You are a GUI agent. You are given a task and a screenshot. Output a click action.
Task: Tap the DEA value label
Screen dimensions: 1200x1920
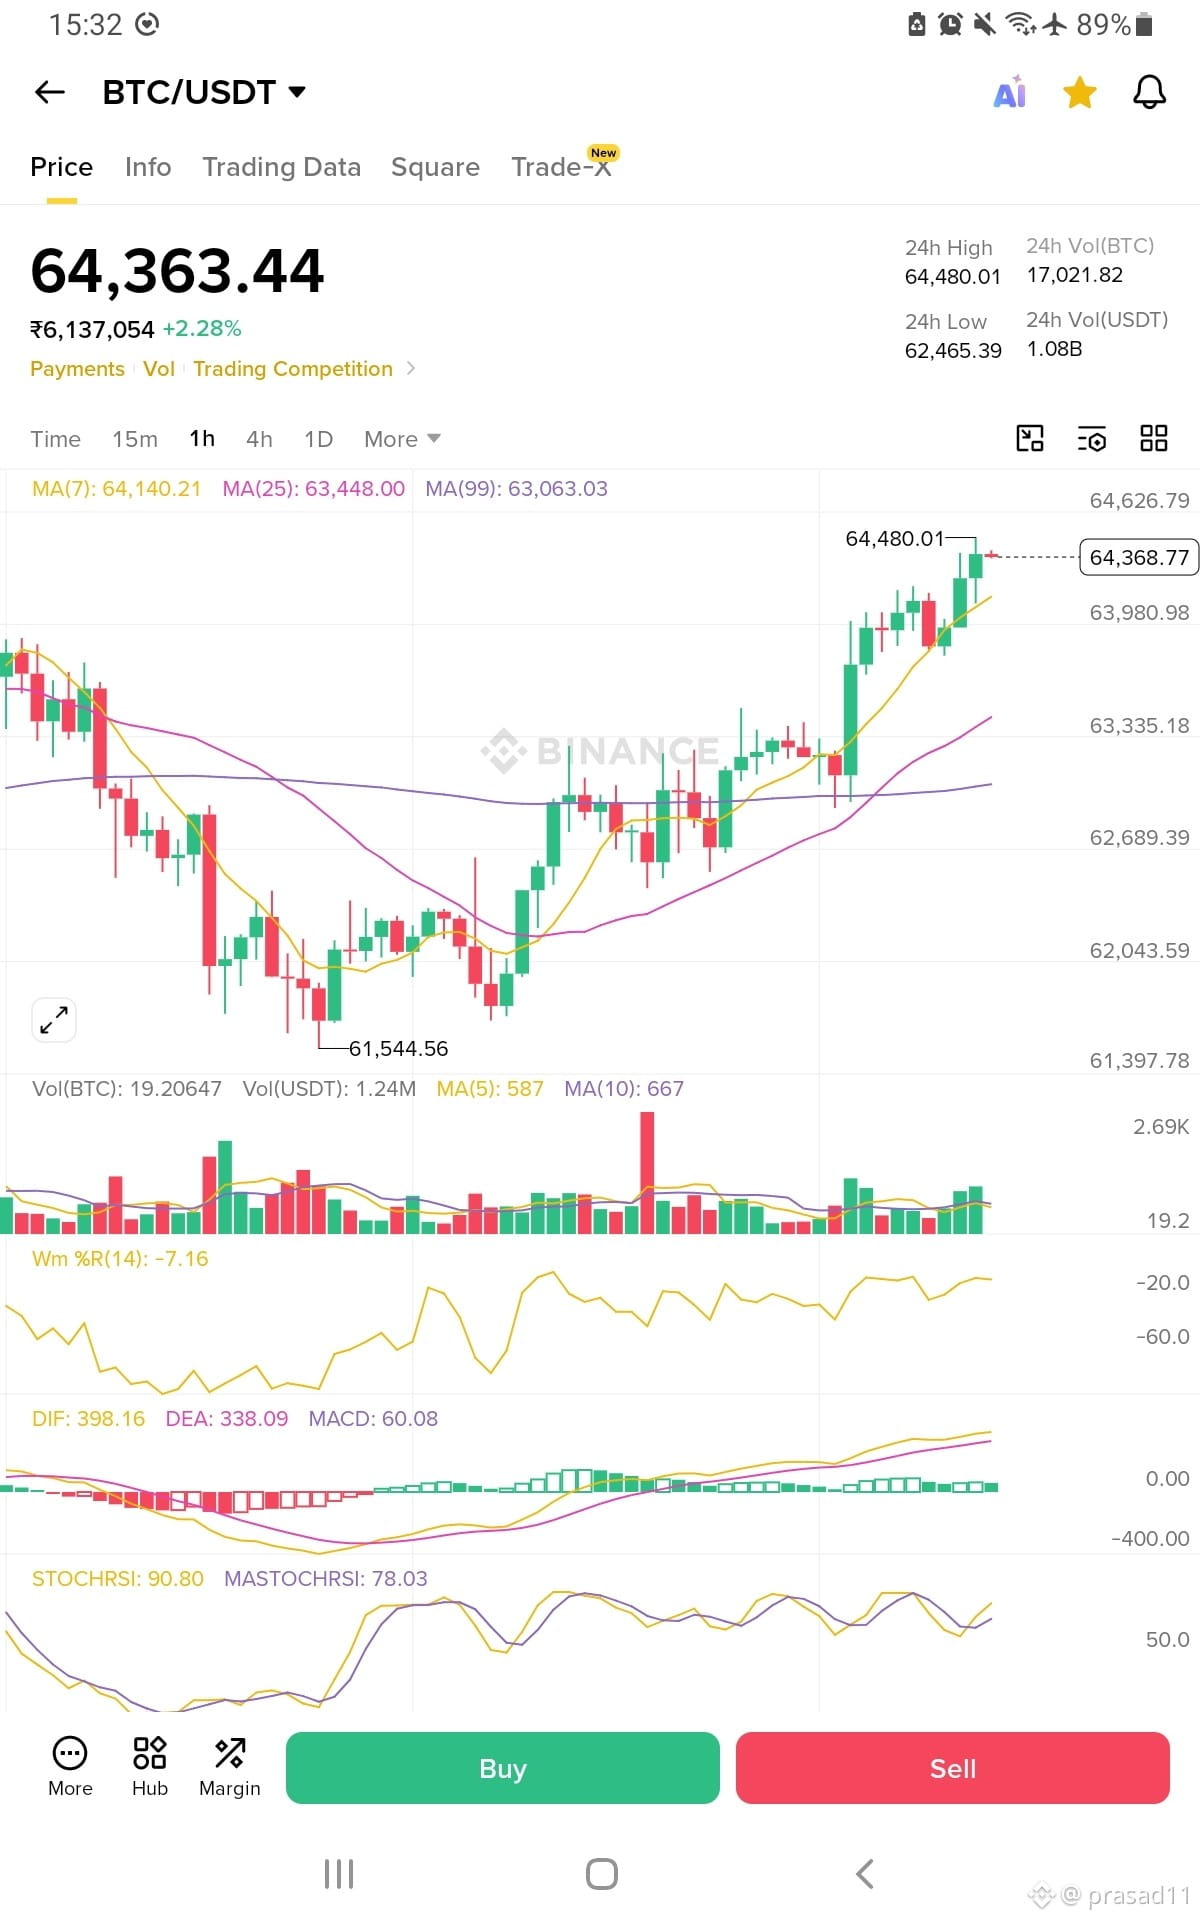[x=227, y=1419]
